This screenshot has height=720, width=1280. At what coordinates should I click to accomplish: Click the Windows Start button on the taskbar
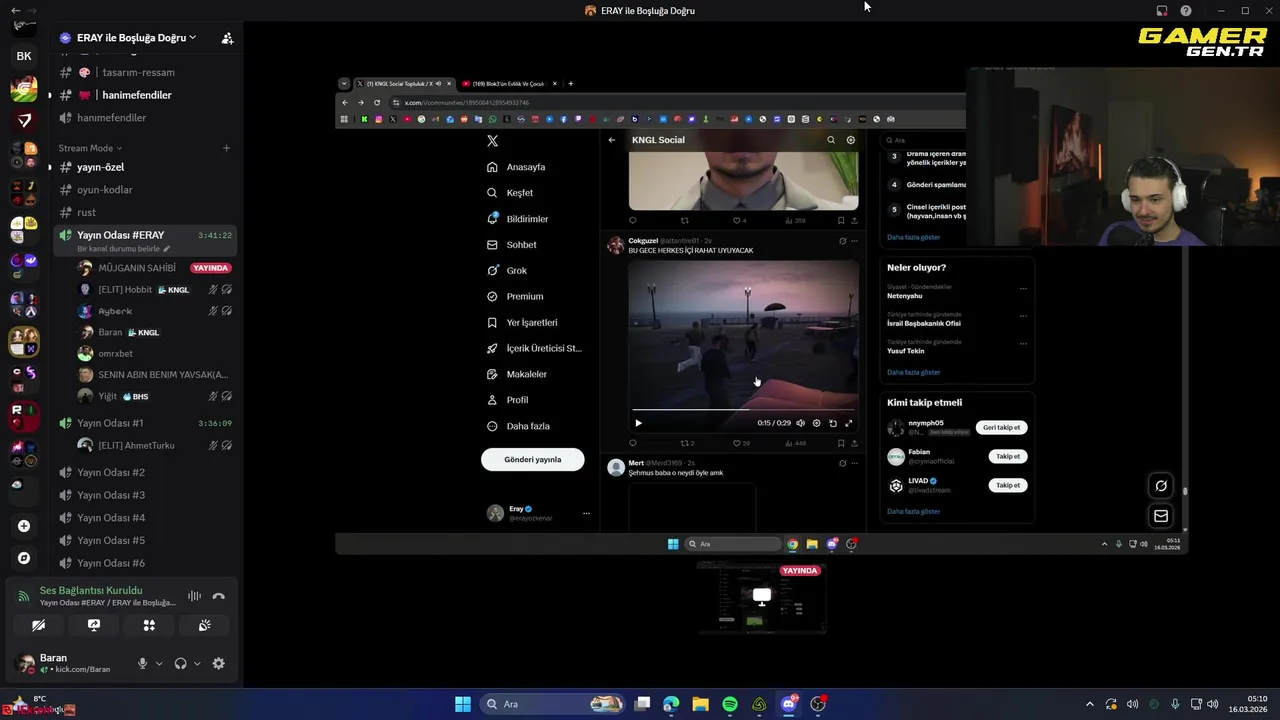463,704
